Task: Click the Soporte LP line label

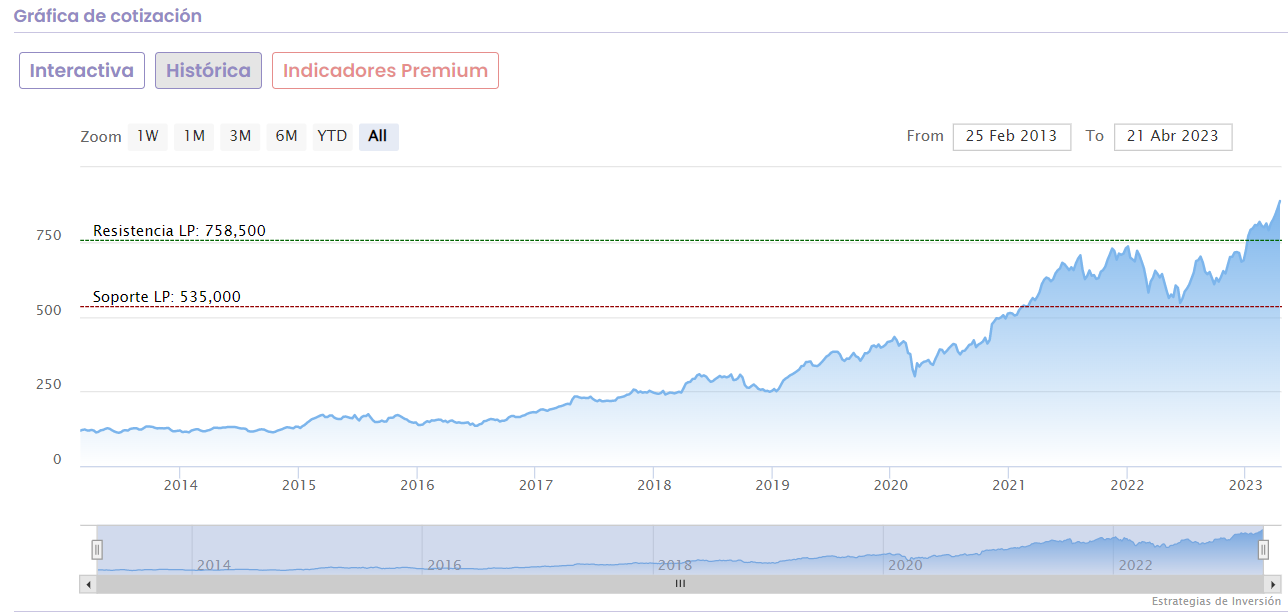Action: click(167, 297)
